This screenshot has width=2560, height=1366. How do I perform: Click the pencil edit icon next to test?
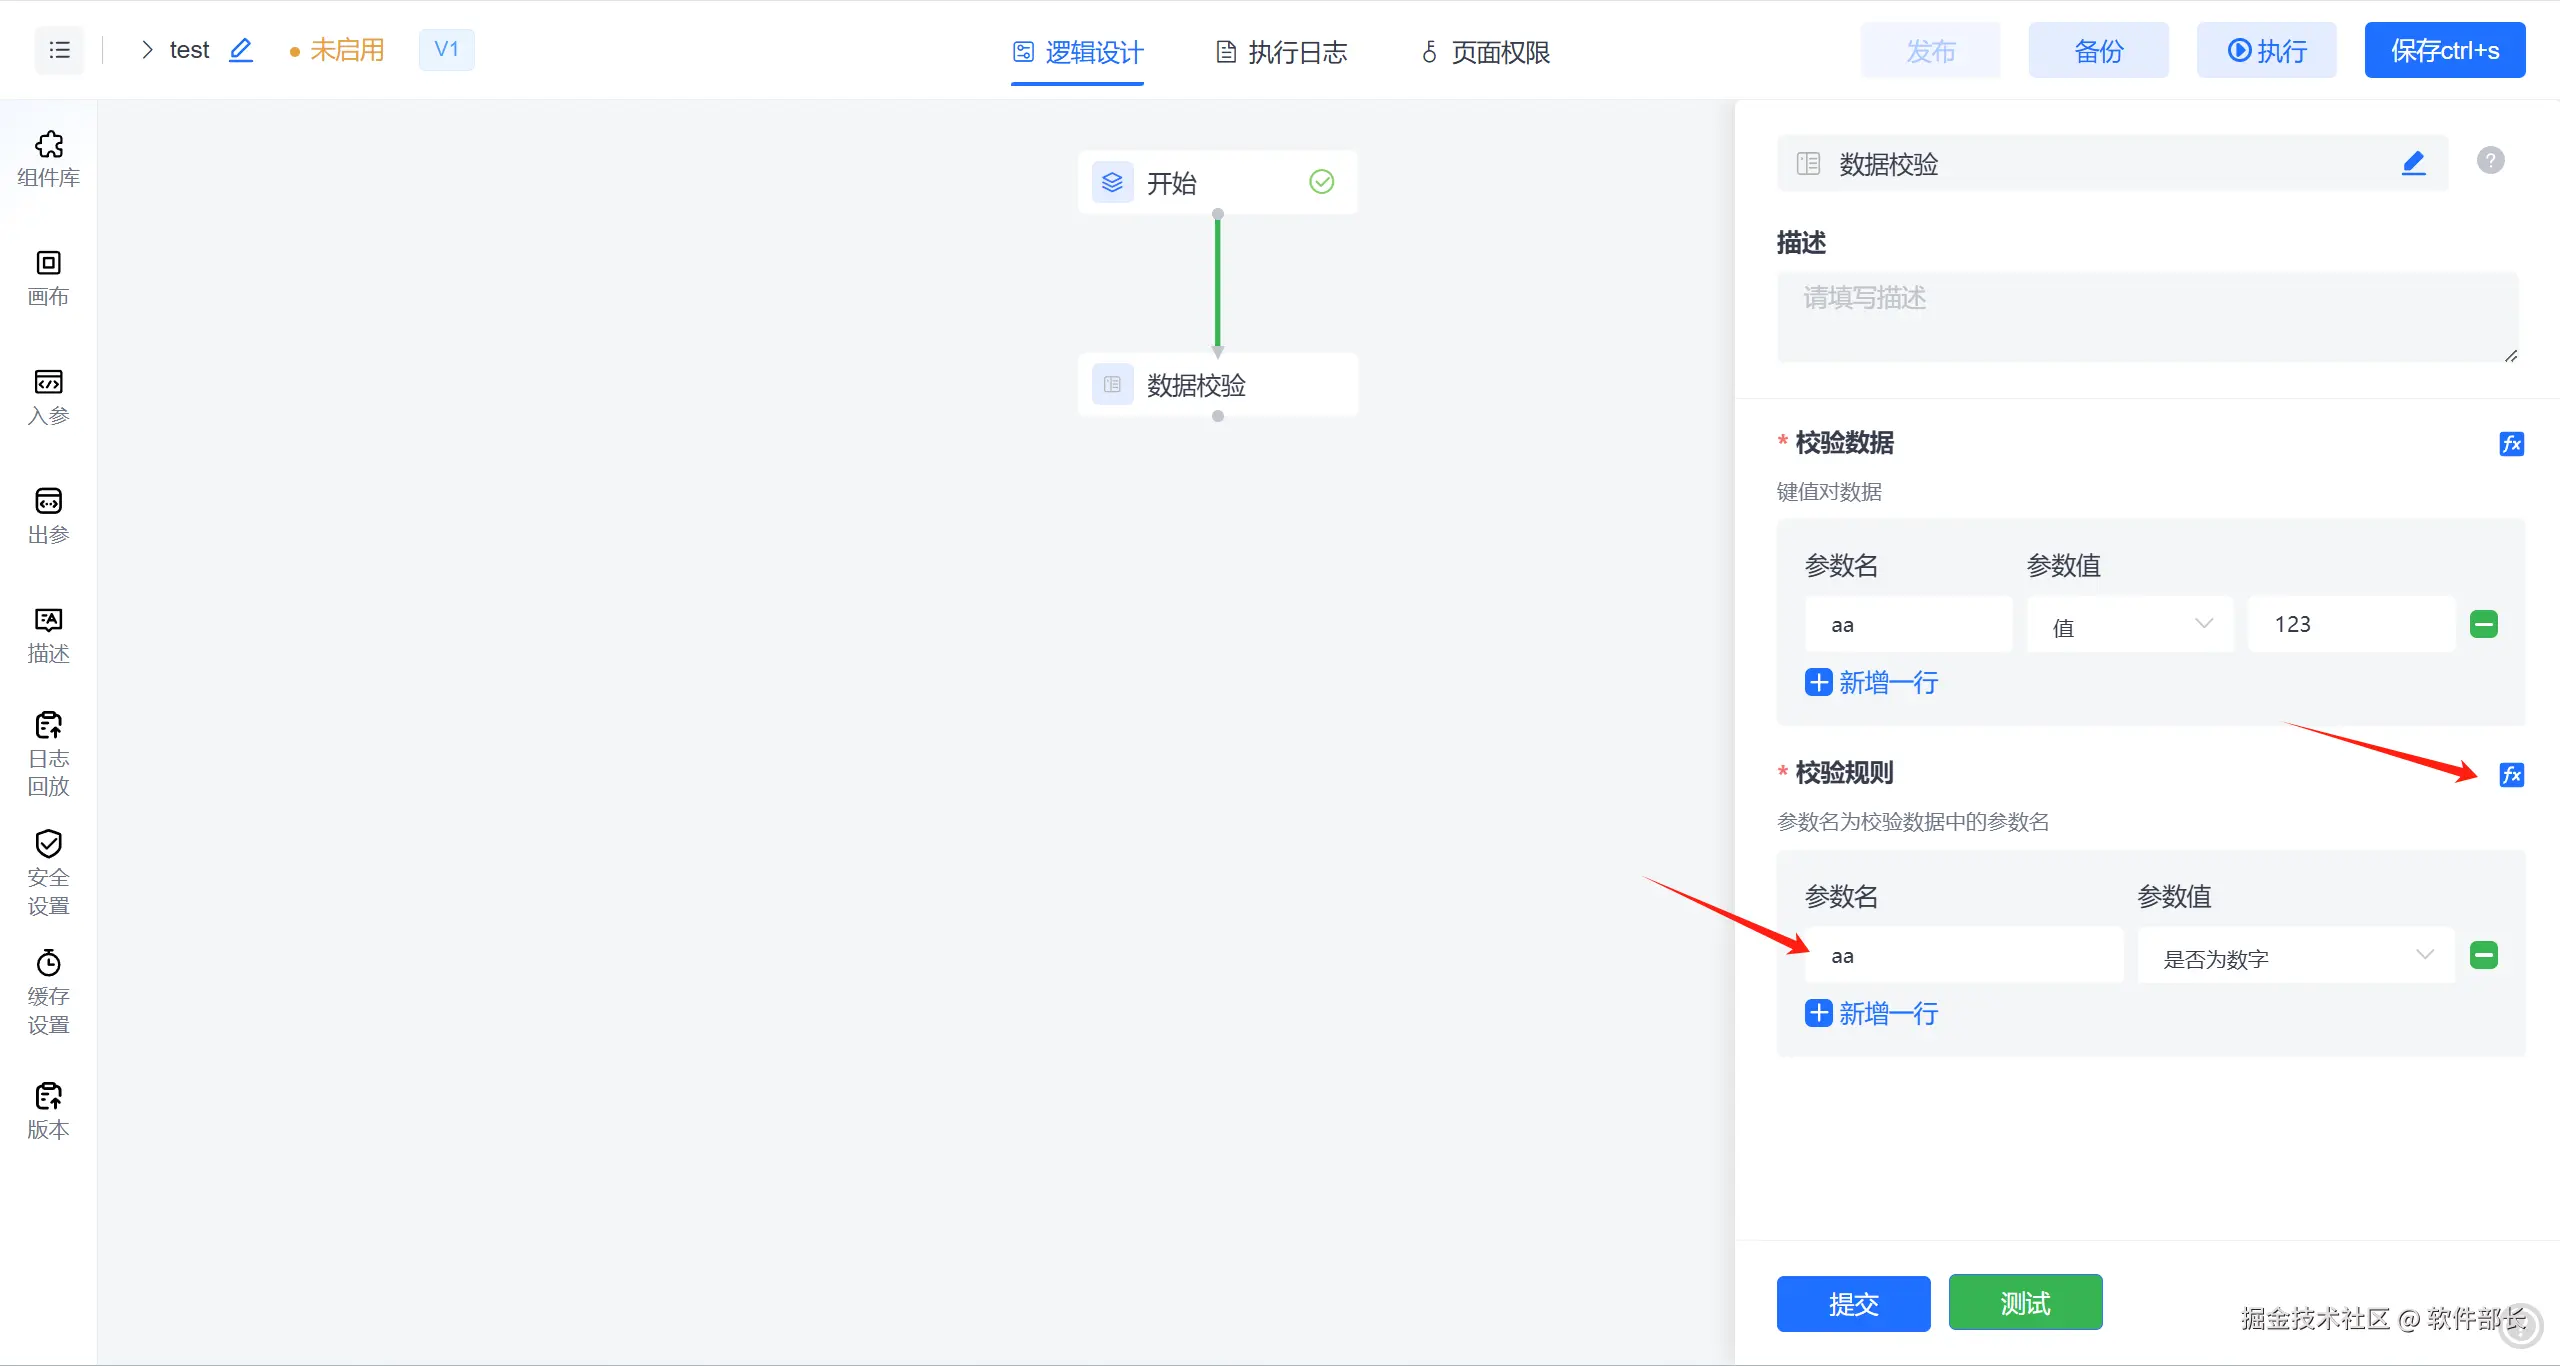(241, 50)
